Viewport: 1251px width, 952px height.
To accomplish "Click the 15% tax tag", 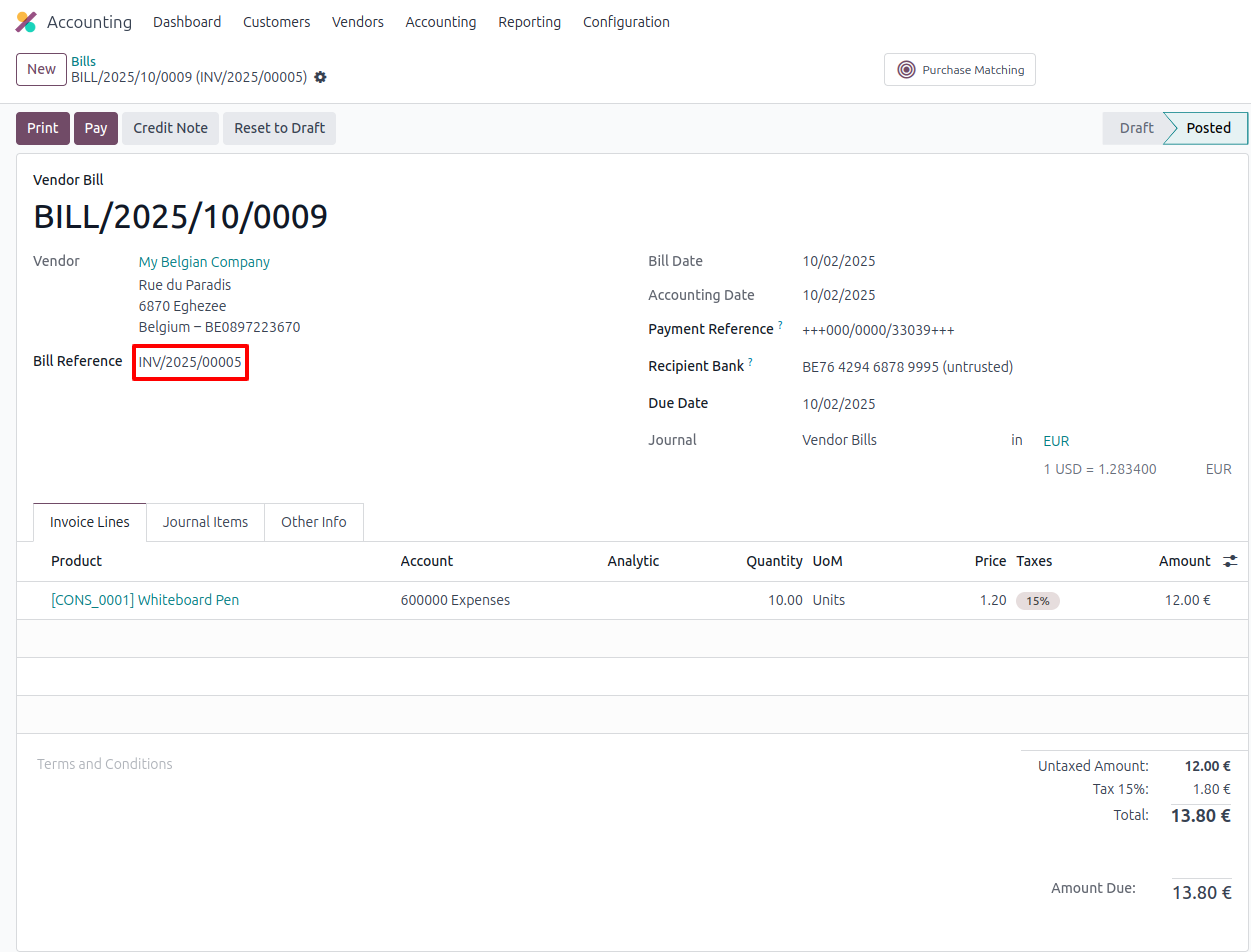I will click(x=1038, y=601).
